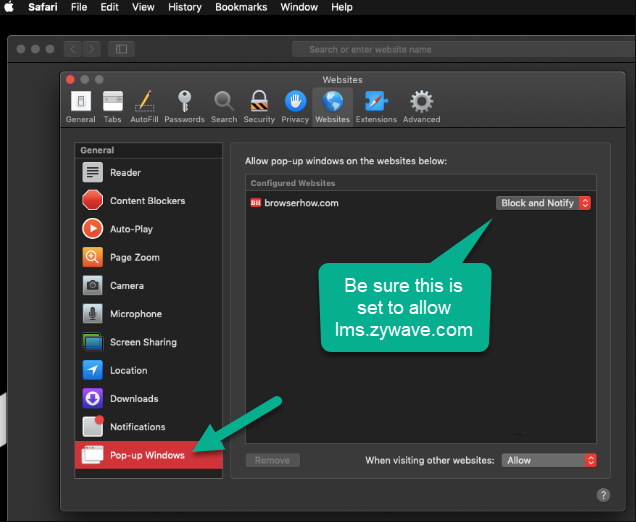Click the Remove button
The image size is (636, 522).
(272, 460)
